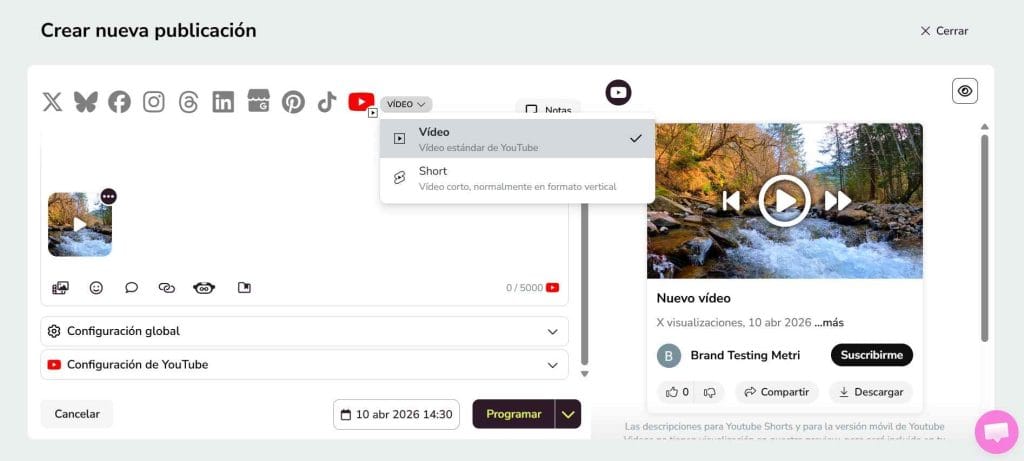This screenshot has height=461, width=1024.
Task: Click the Suscribirme button
Action: [x=872, y=355]
